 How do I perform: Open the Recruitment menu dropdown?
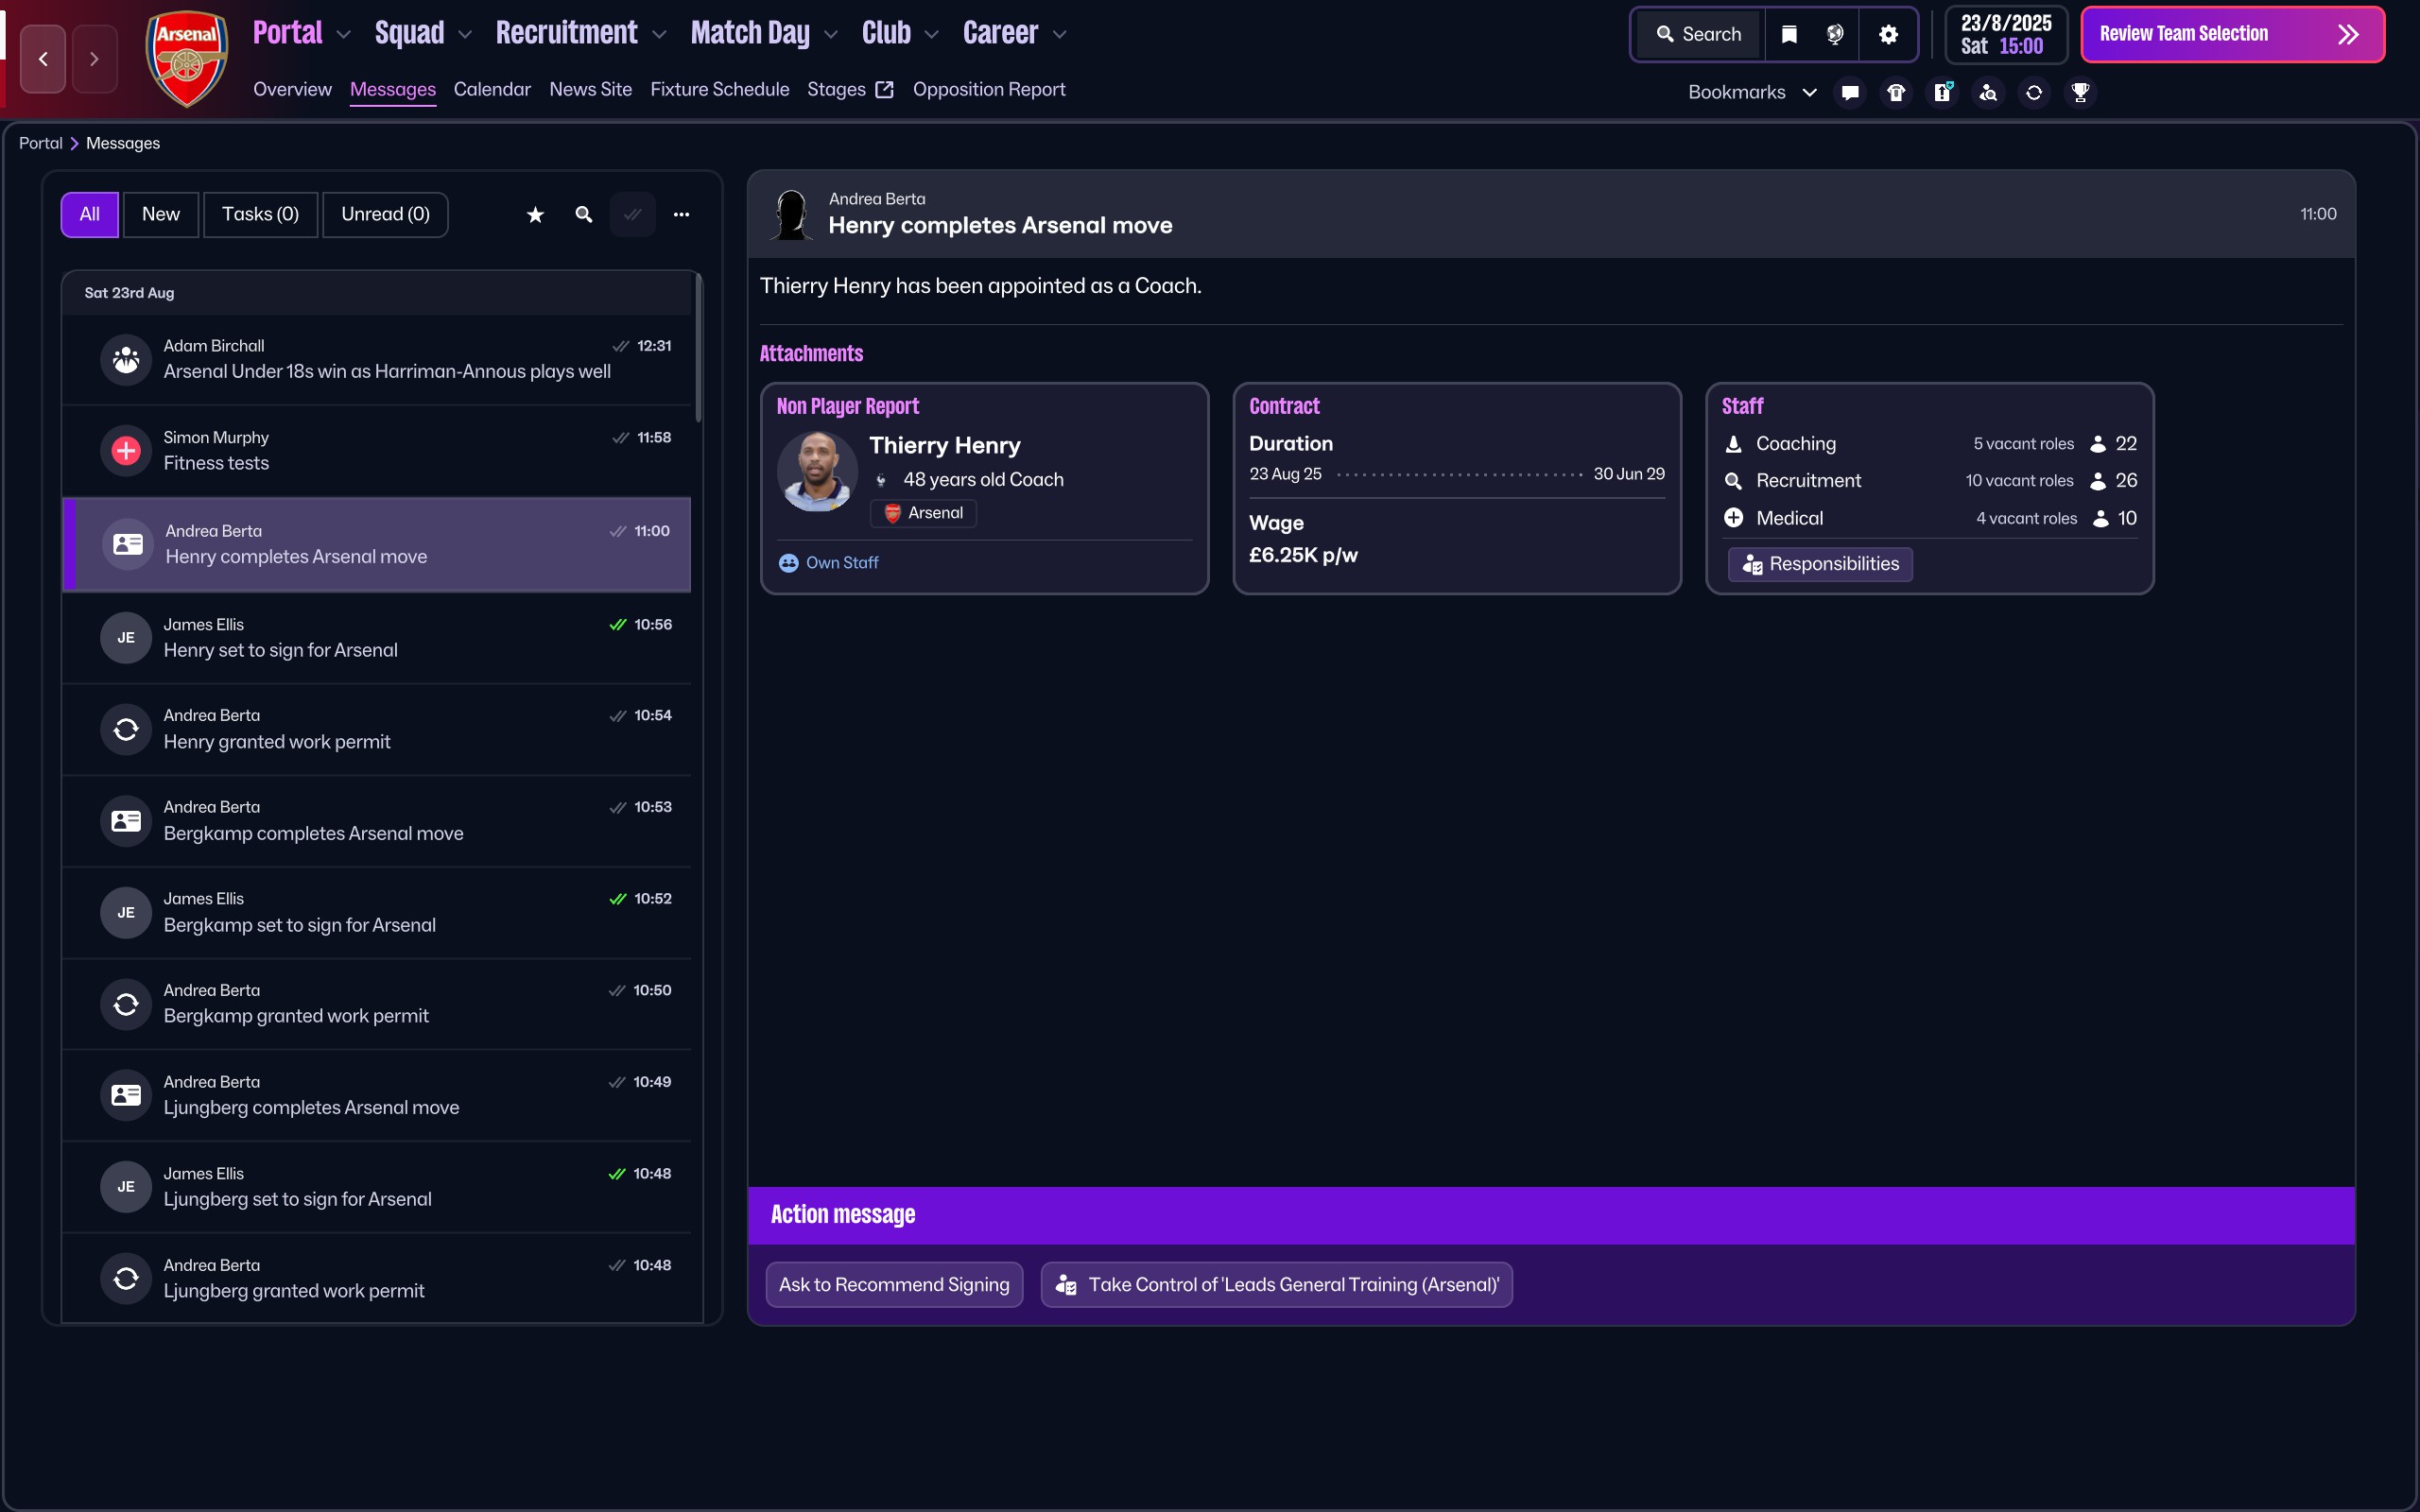tap(580, 33)
